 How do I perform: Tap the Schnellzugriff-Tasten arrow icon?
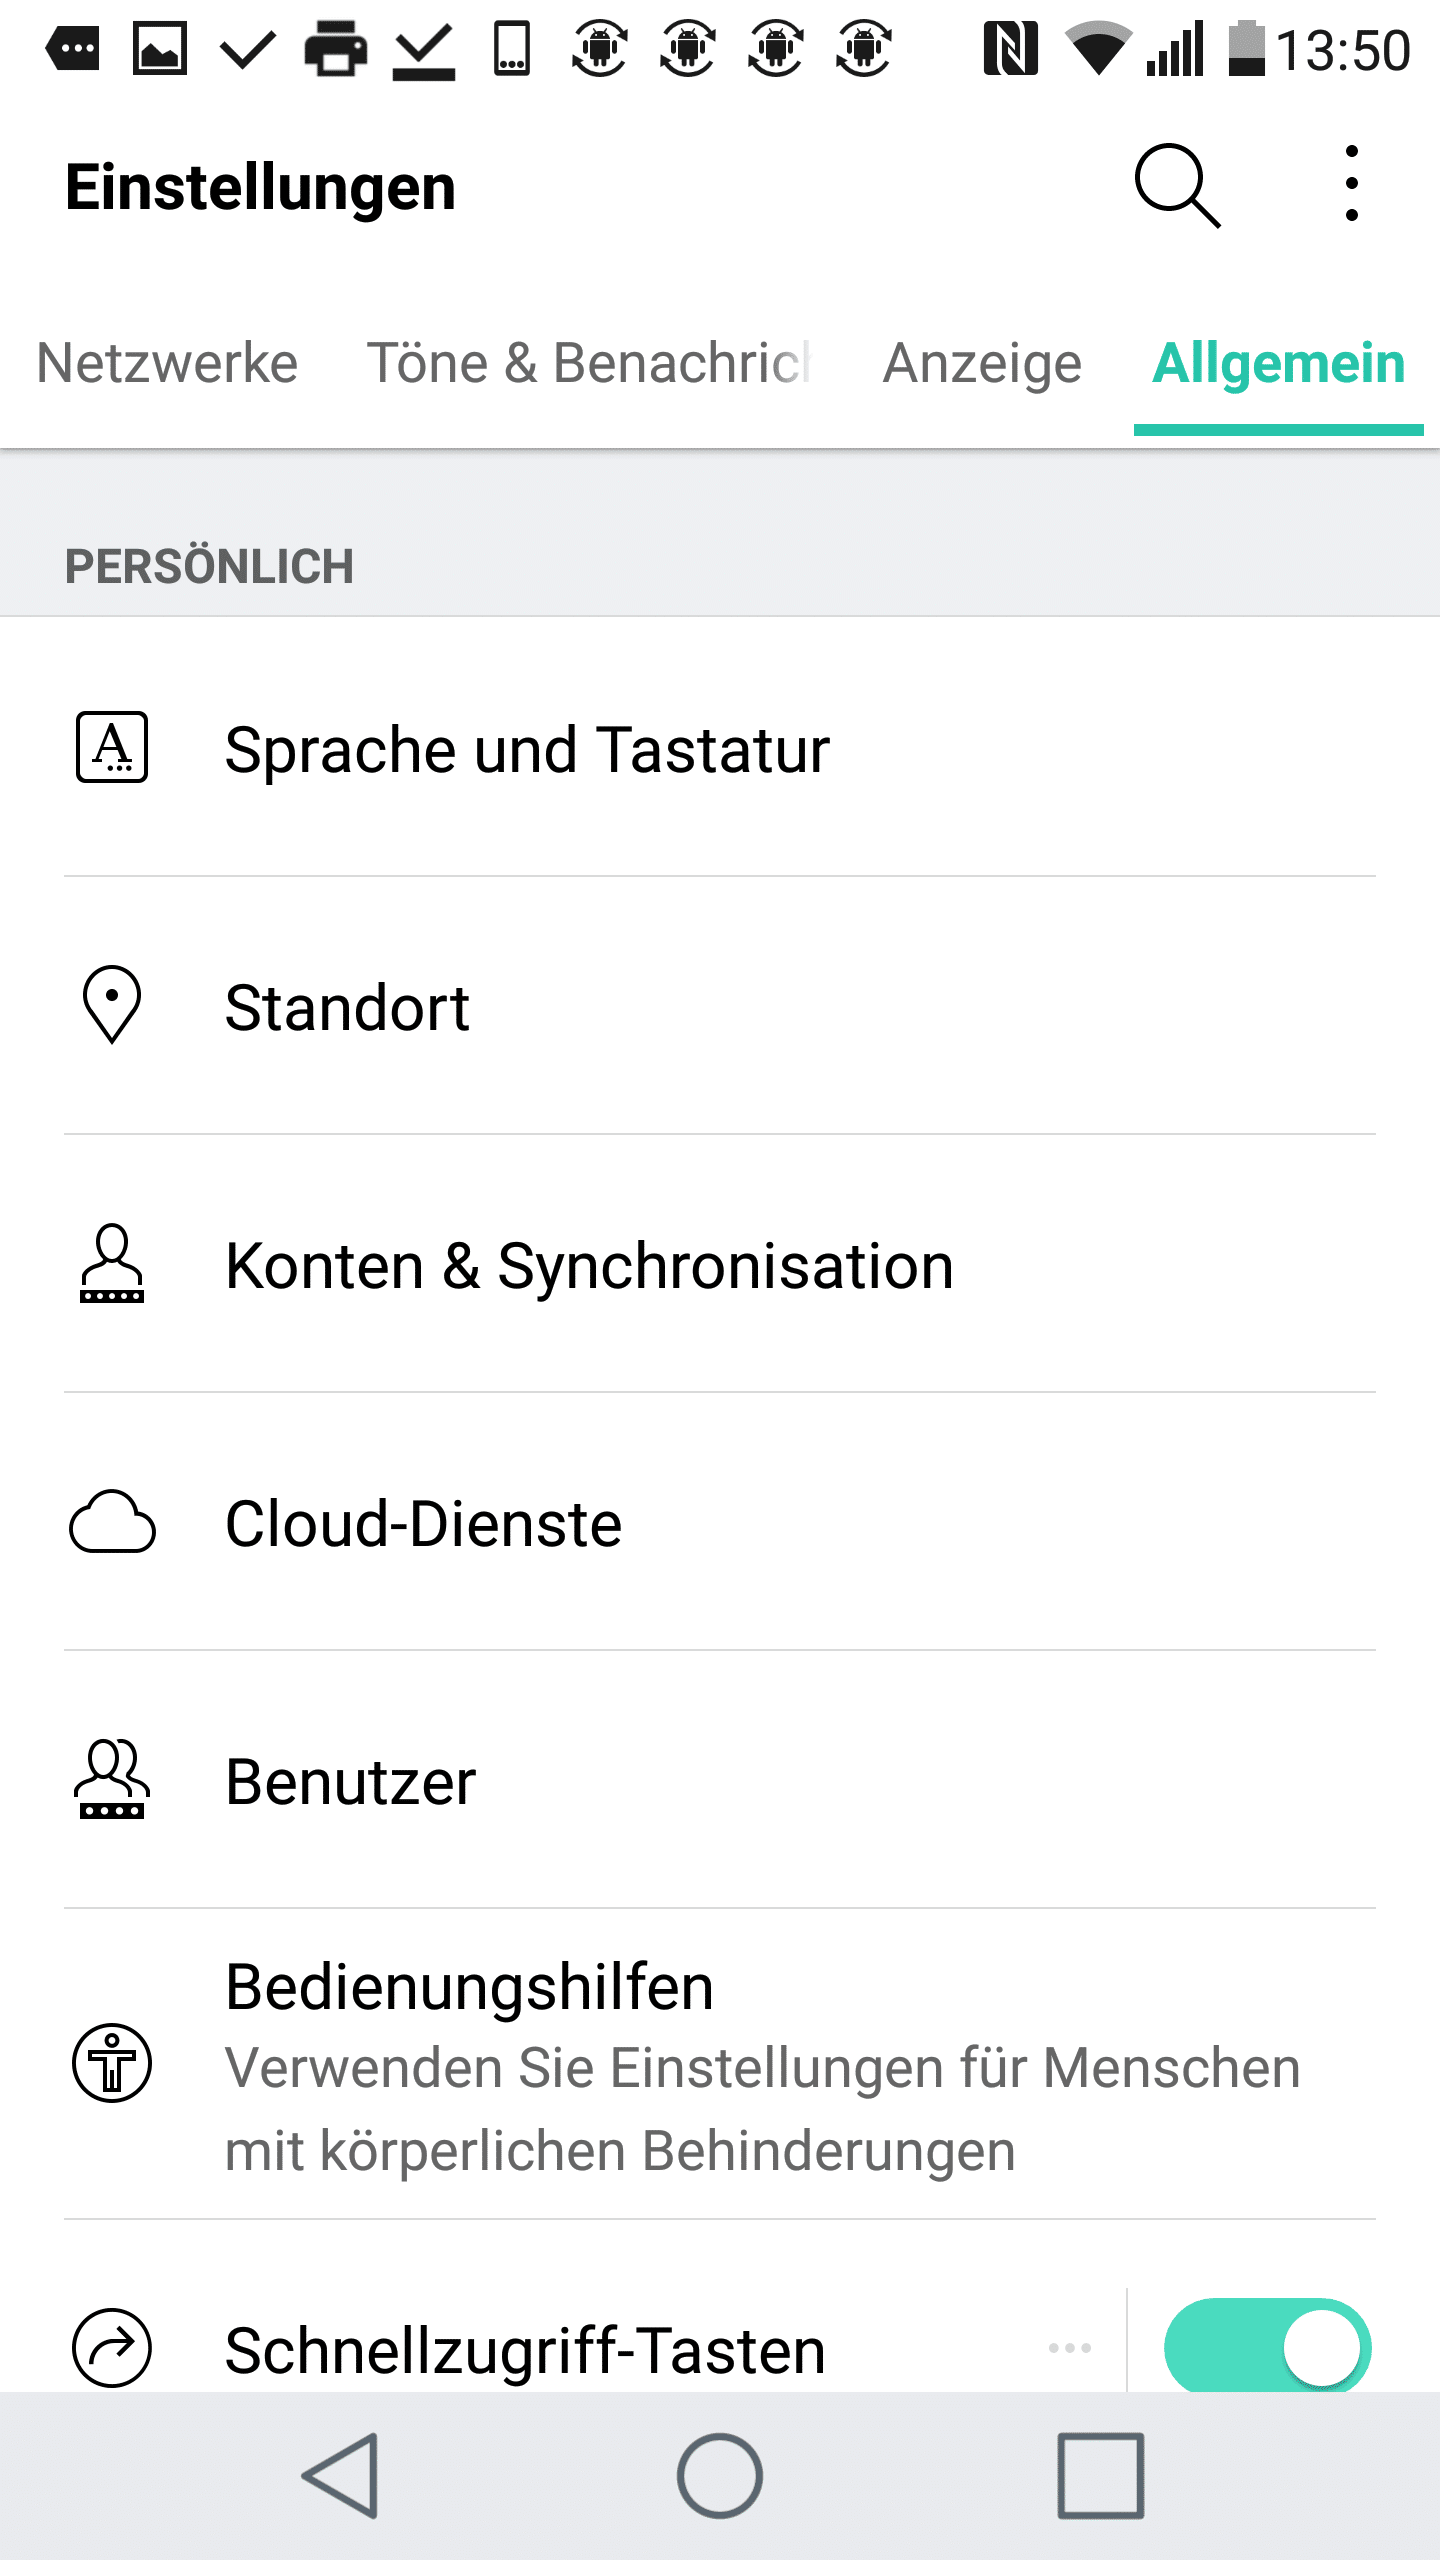(x=112, y=2347)
